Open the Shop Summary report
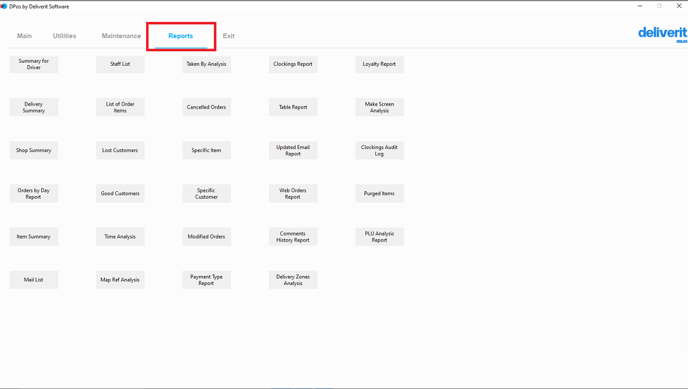The height and width of the screenshot is (389, 688). point(34,150)
